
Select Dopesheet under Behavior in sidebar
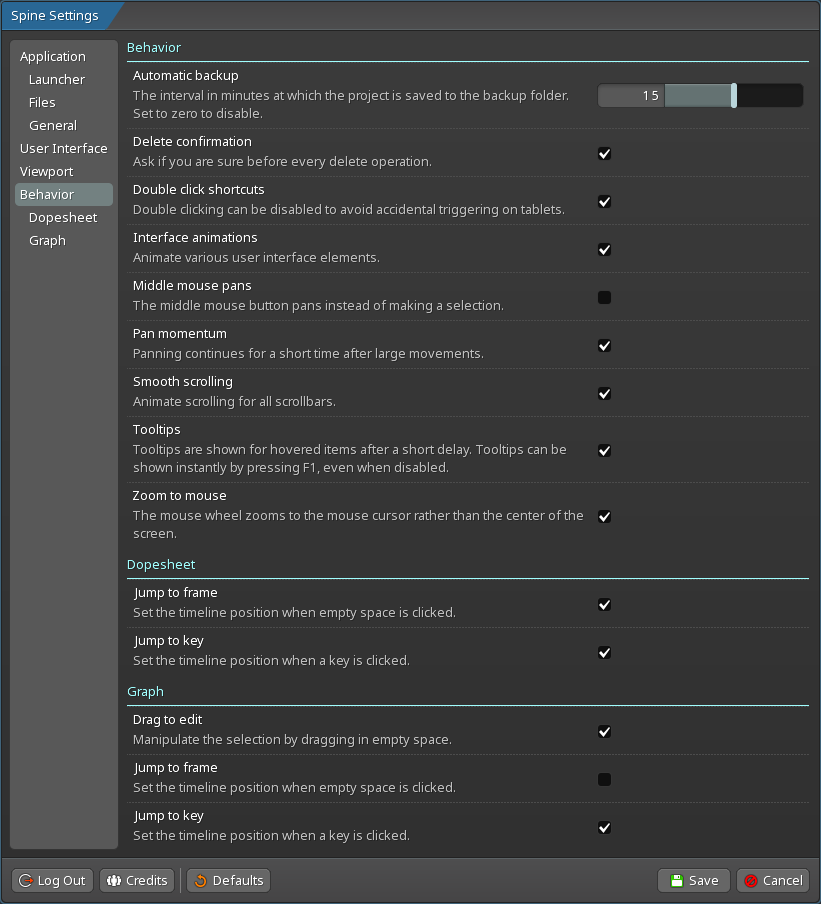click(63, 218)
